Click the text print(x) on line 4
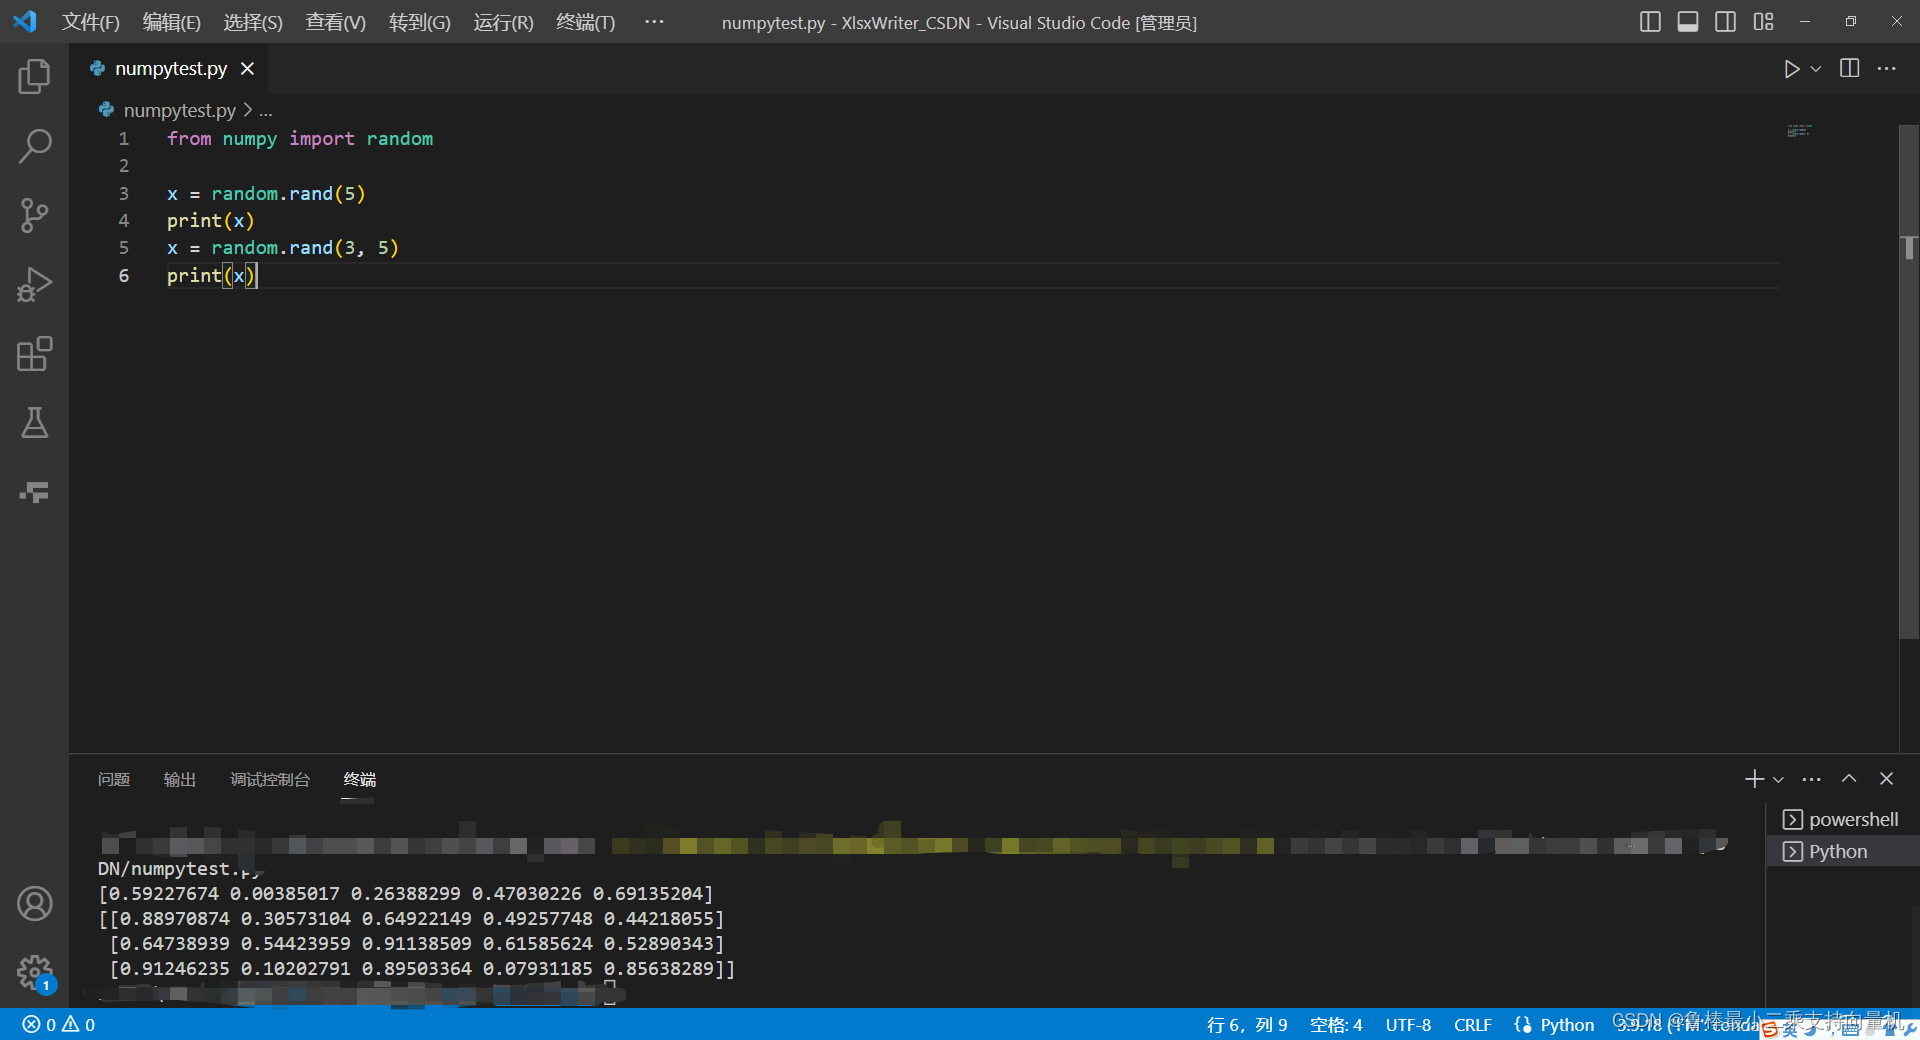 (210, 221)
